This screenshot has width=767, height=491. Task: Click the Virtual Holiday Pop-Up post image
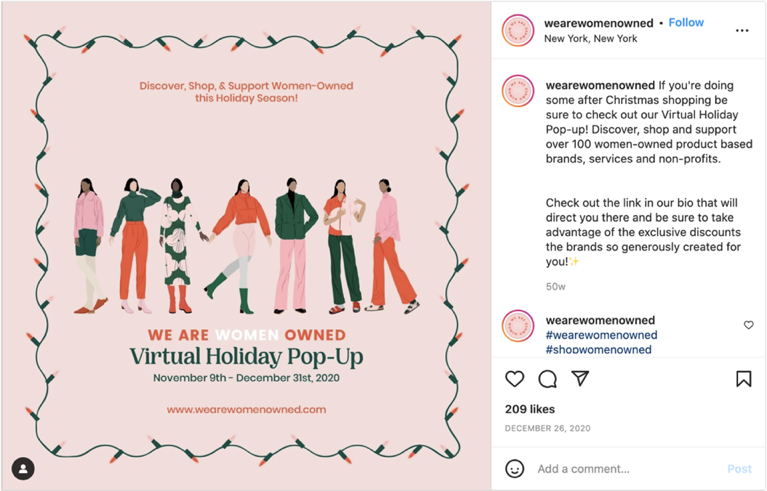point(246,246)
